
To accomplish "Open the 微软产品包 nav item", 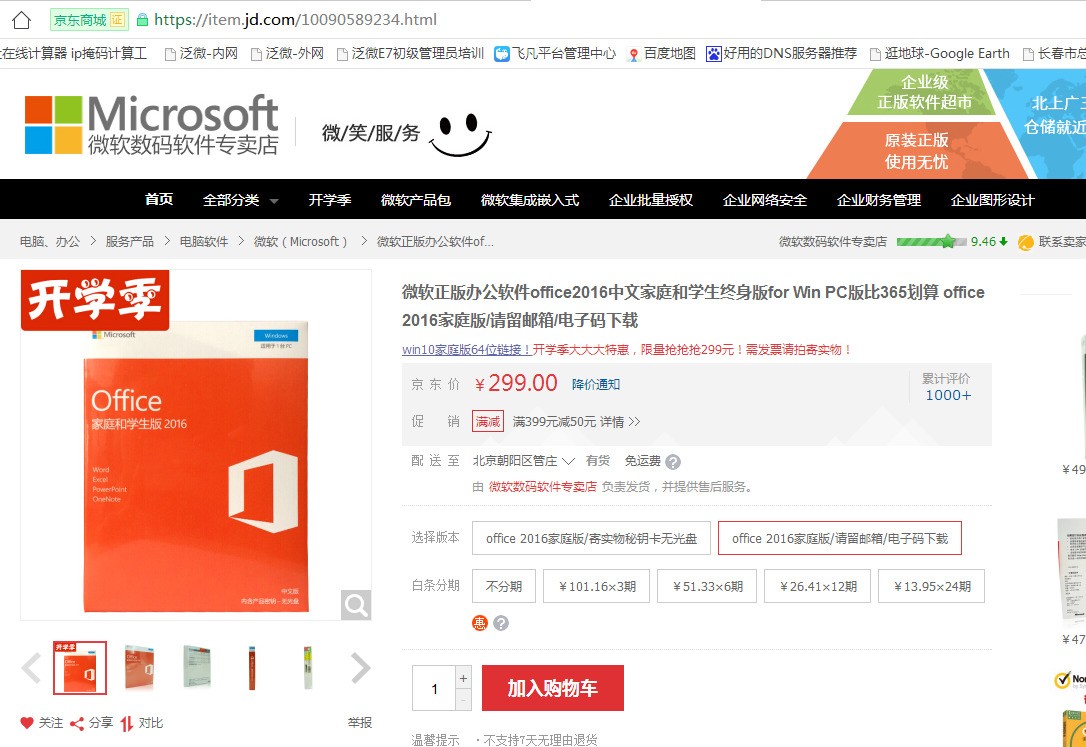I will tap(416, 200).
